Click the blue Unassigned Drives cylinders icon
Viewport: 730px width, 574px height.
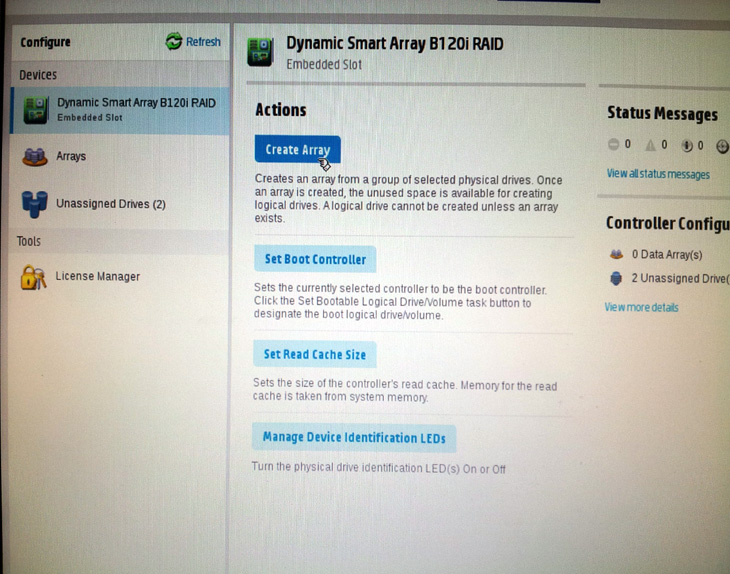pyautogui.click(x=34, y=204)
